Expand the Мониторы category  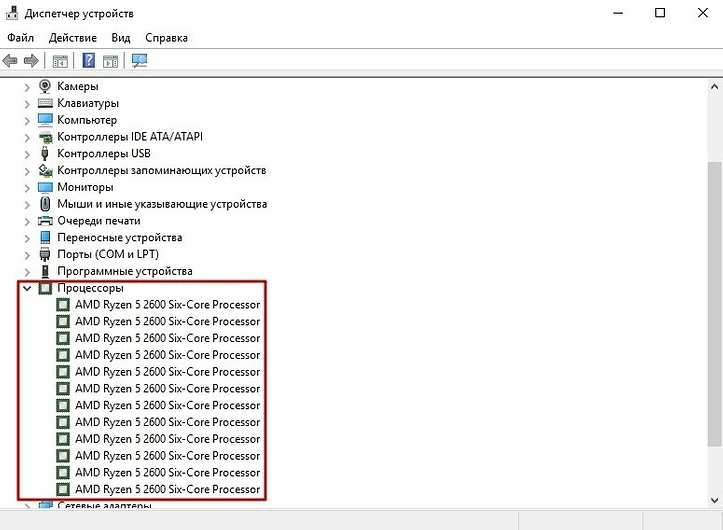pos(27,187)
